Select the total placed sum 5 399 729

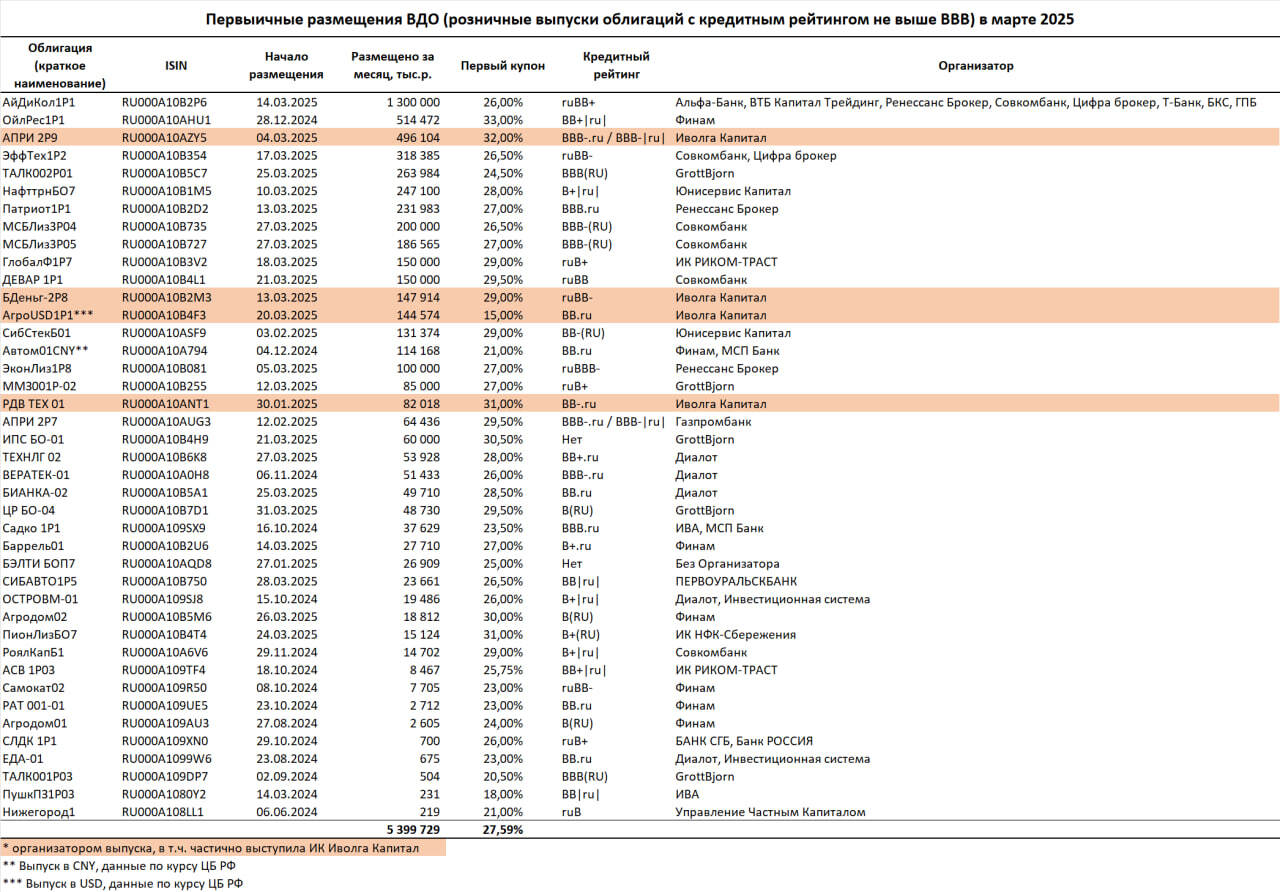(413, 830)
